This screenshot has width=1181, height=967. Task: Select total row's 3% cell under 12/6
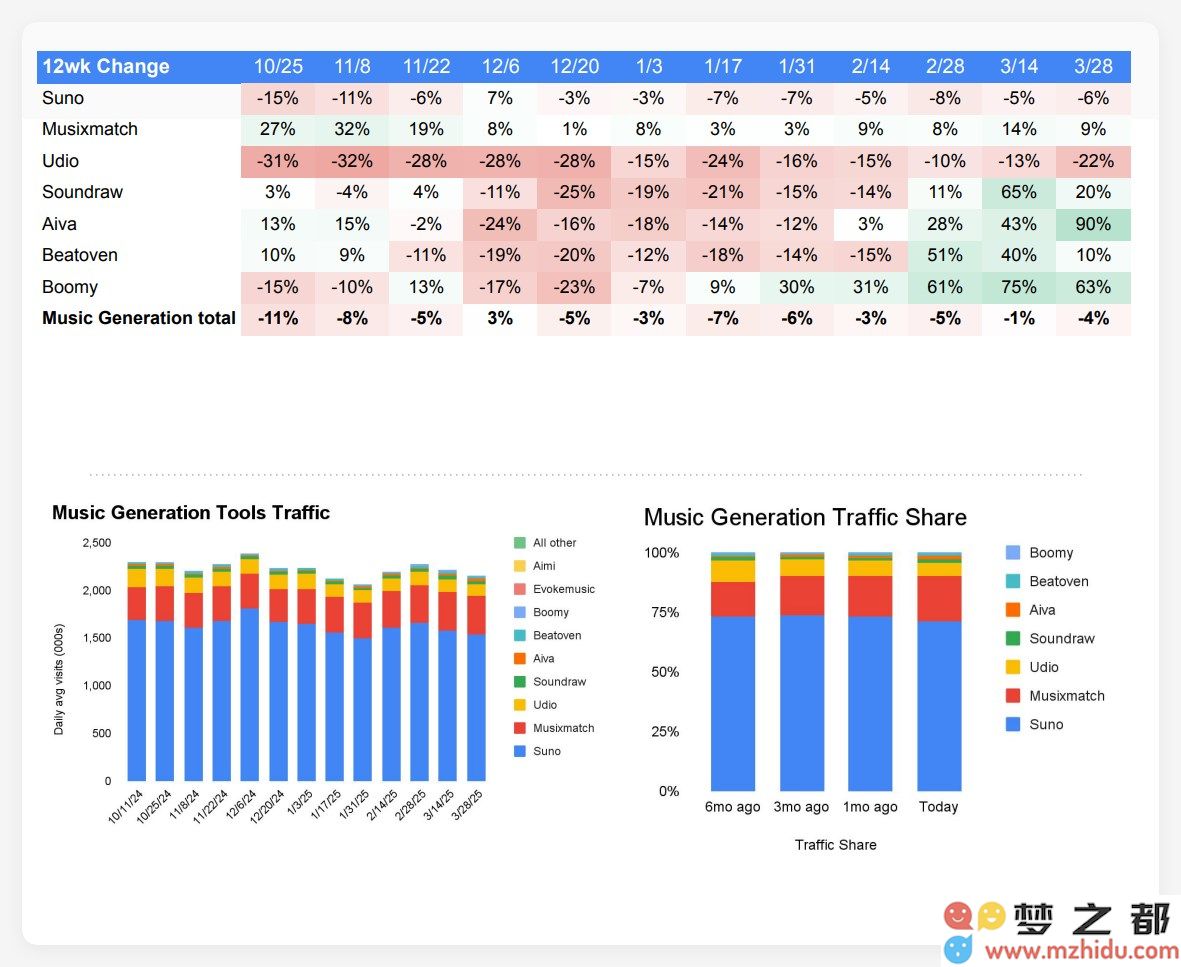[500, 318]
